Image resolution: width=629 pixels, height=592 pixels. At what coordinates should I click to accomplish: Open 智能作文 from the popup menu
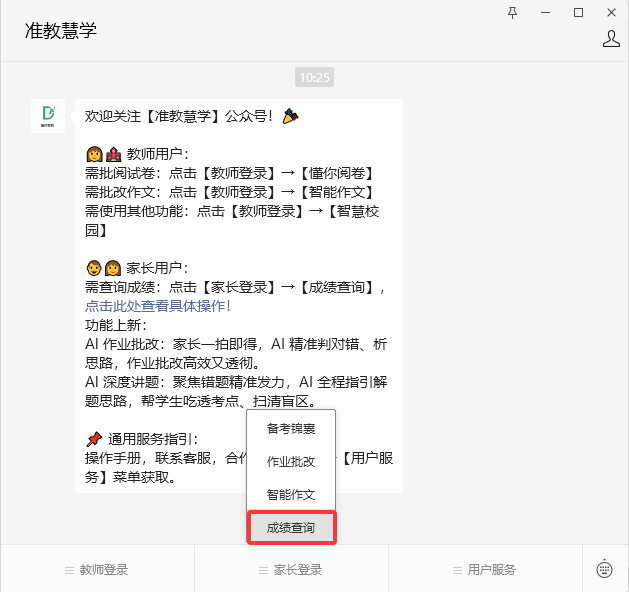click(x=291, y=495)
